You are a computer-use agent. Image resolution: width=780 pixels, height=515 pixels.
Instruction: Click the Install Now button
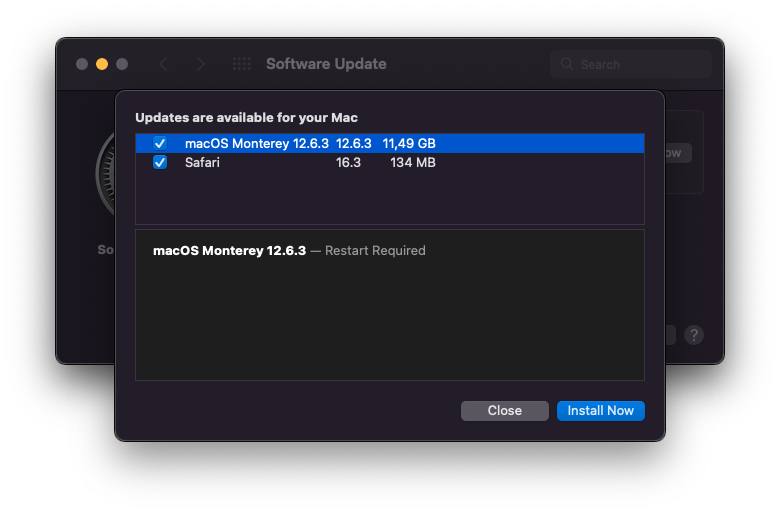click(x=601, y=411)
